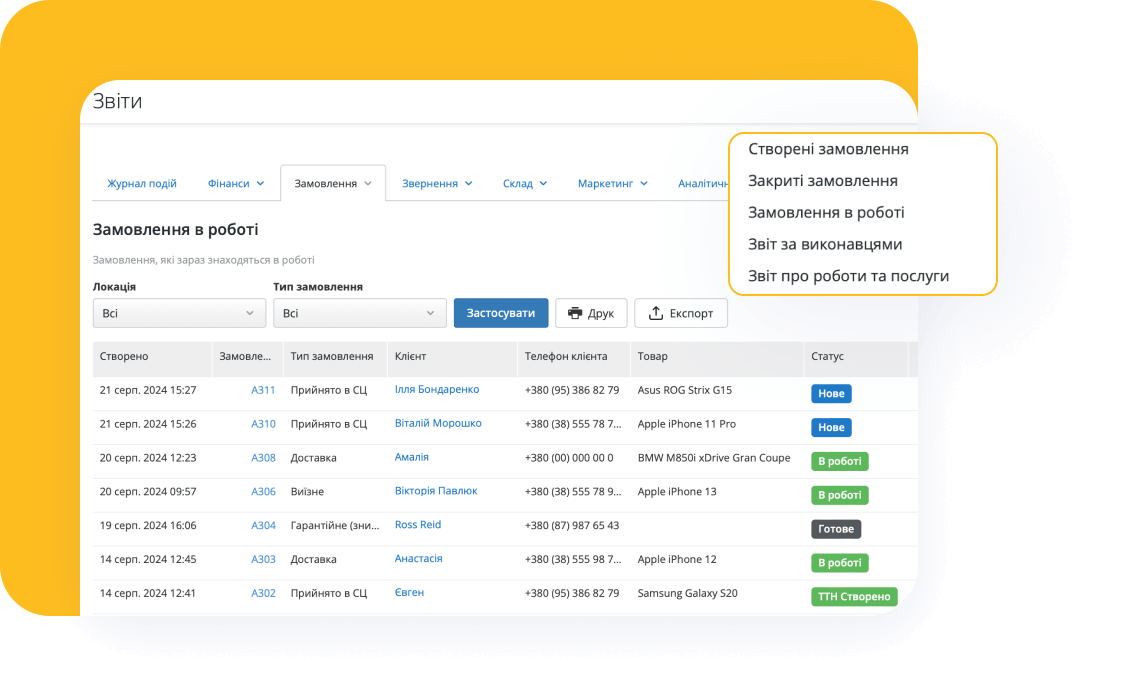
Task: Open client Вікторія Павлюк profile link
Action: (435, 491)
